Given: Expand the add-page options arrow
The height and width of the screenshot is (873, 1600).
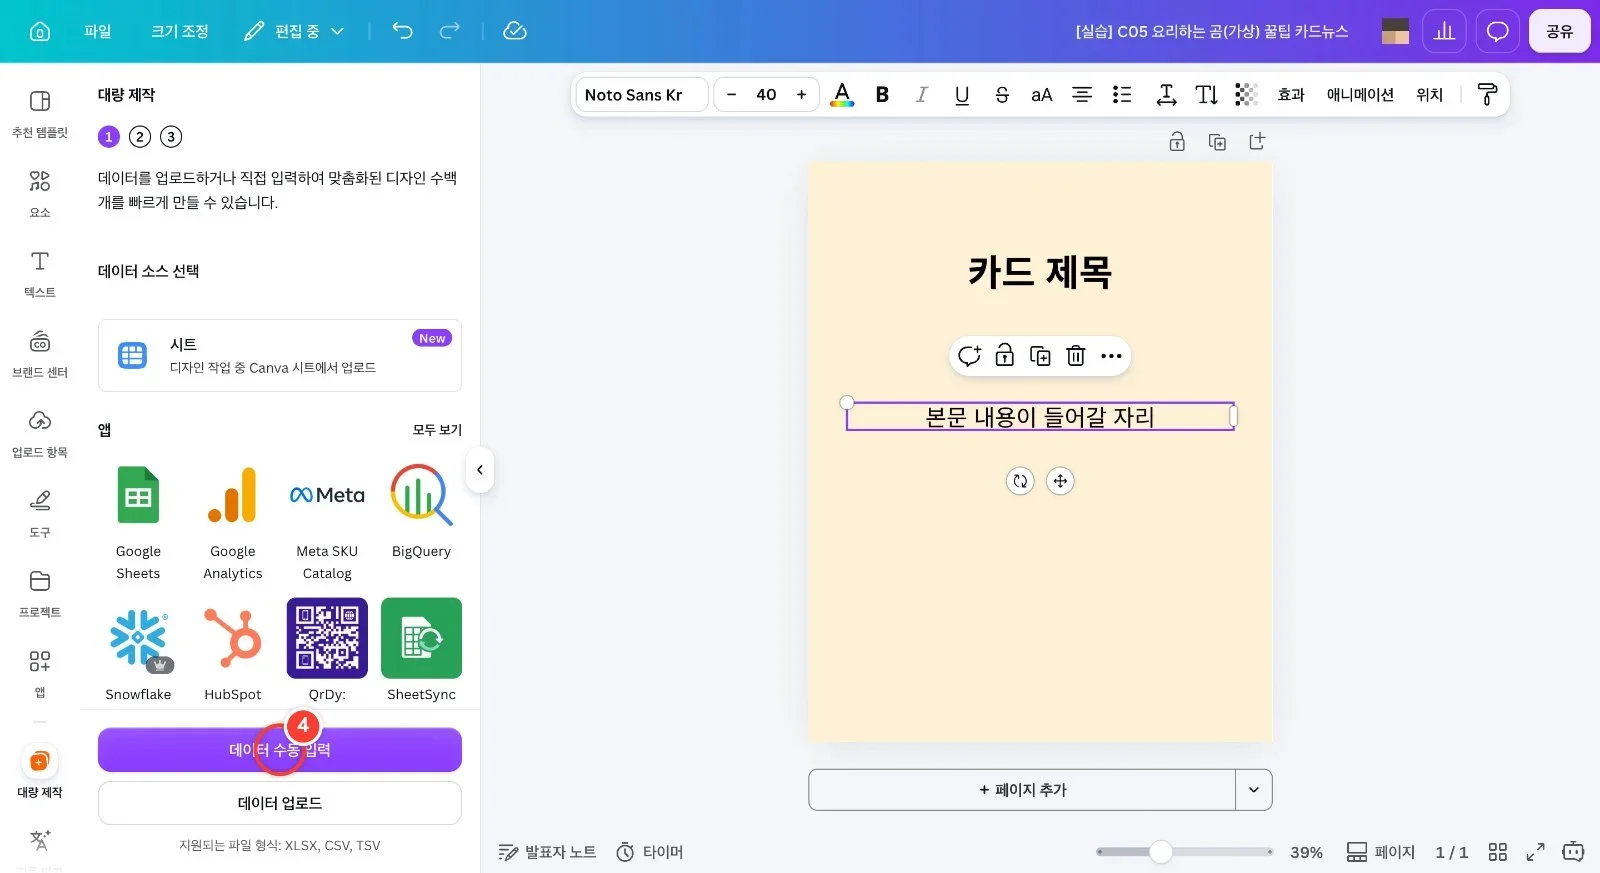Looking at the screenshot, I should coord(1254,790).
